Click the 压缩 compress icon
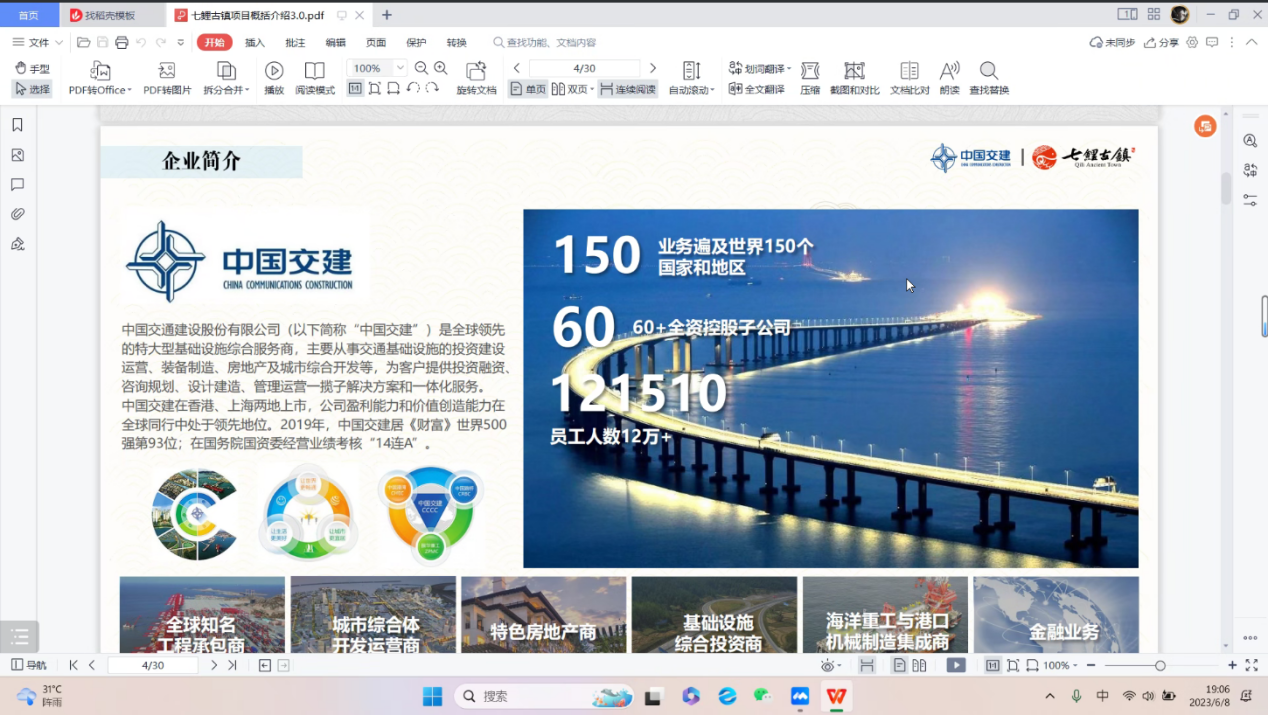Viewport: 1268px width, 715px height. click(810, 71)
